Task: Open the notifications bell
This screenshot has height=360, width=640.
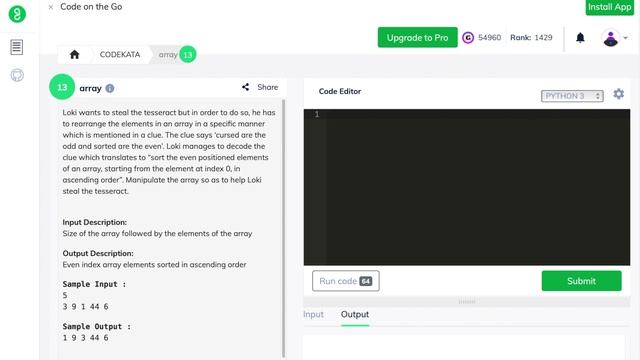Action: 580,38
